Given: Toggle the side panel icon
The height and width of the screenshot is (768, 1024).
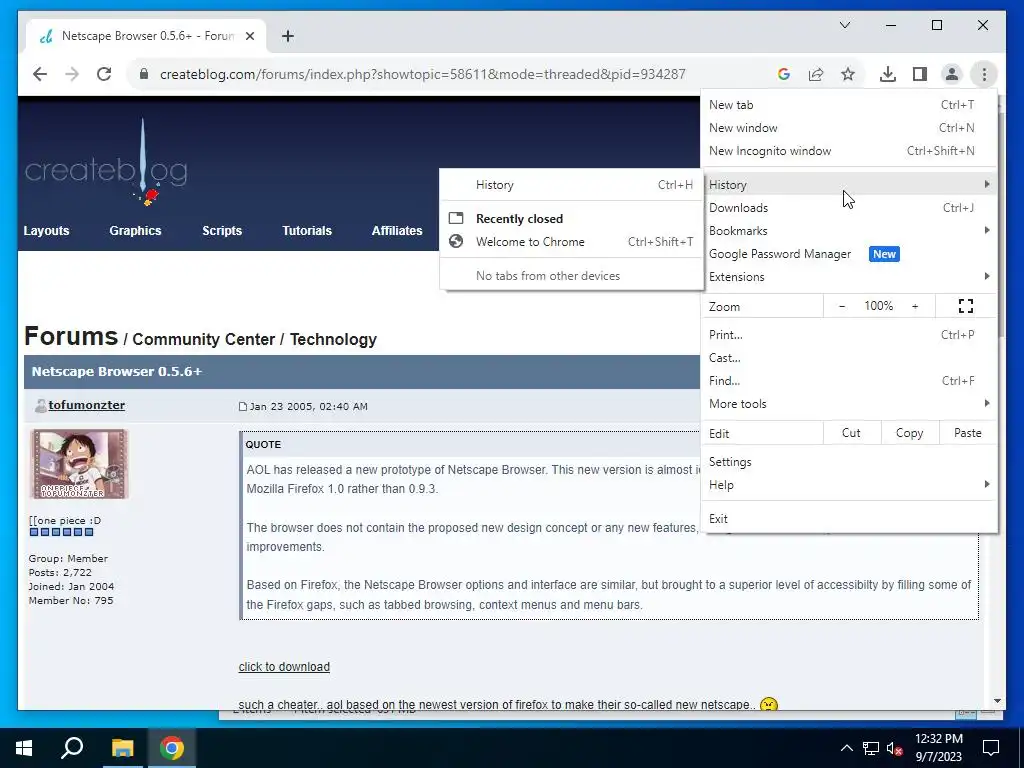Looking at the screenshot, I should pos(920,74).
